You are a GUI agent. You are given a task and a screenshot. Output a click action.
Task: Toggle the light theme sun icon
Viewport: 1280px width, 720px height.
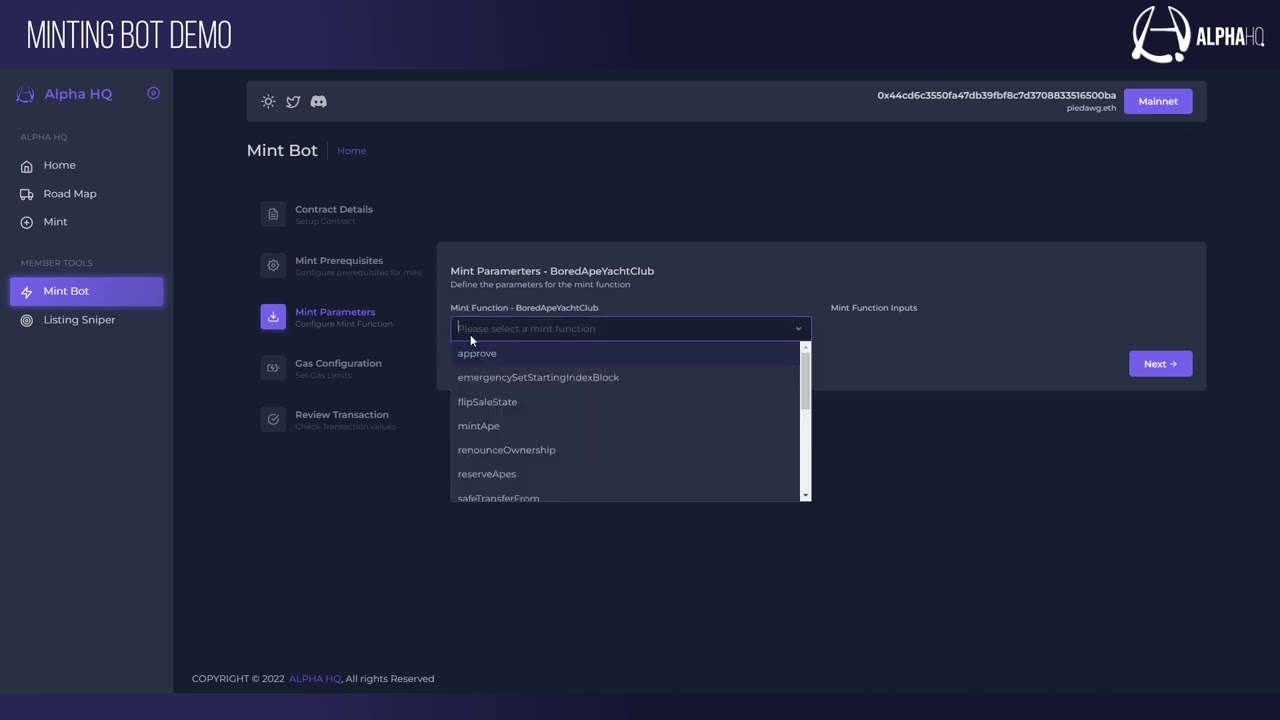point(268,101)
